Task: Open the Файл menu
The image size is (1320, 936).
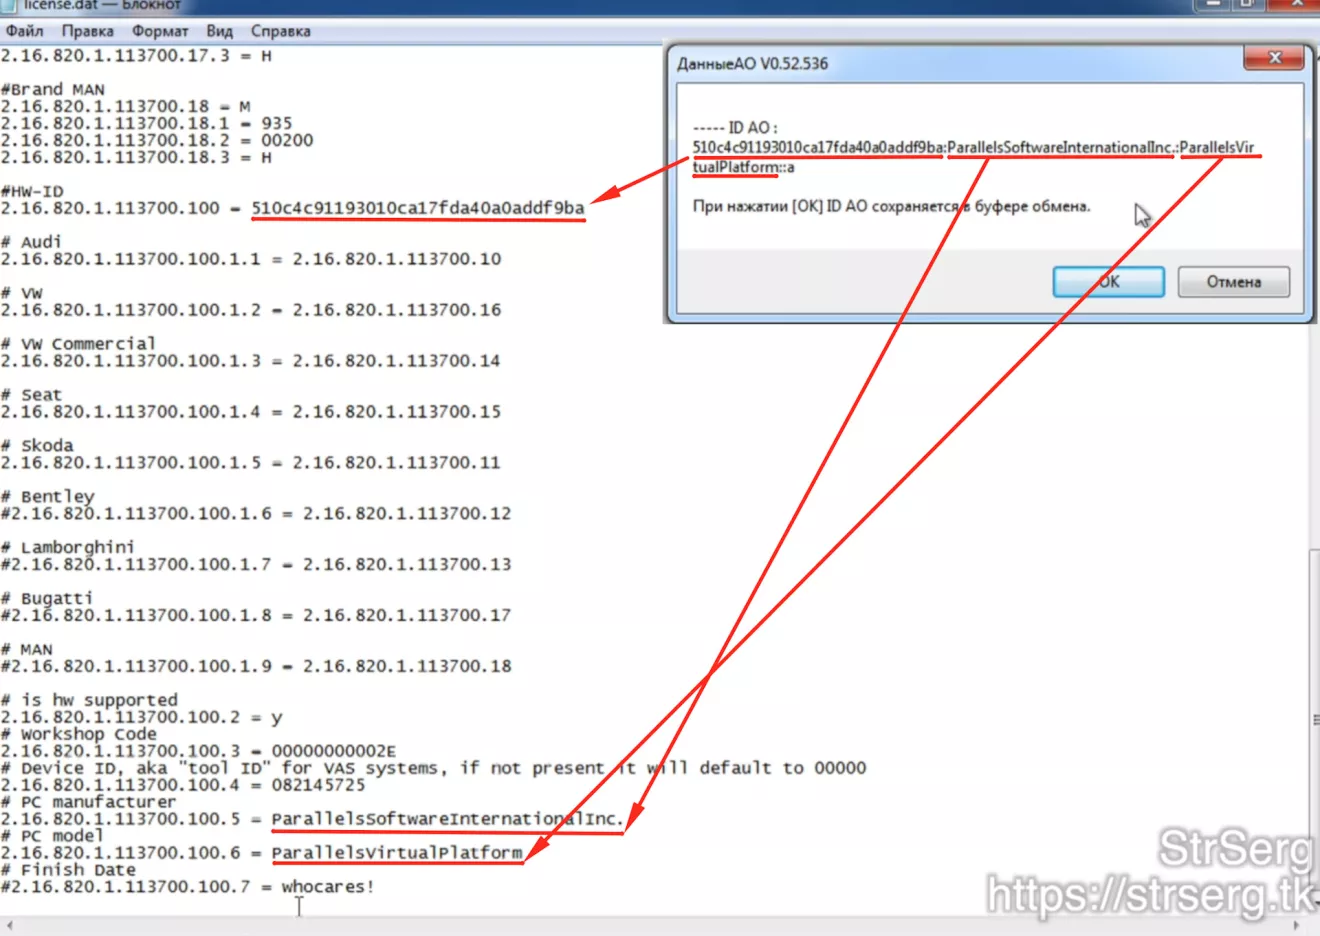Action: click(x=24, y=31)
